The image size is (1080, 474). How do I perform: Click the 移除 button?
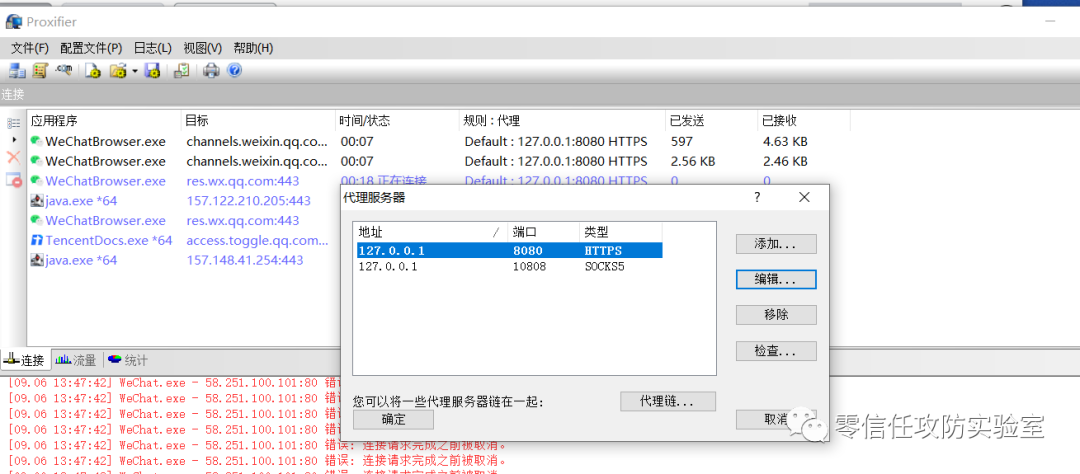point(776,315)
